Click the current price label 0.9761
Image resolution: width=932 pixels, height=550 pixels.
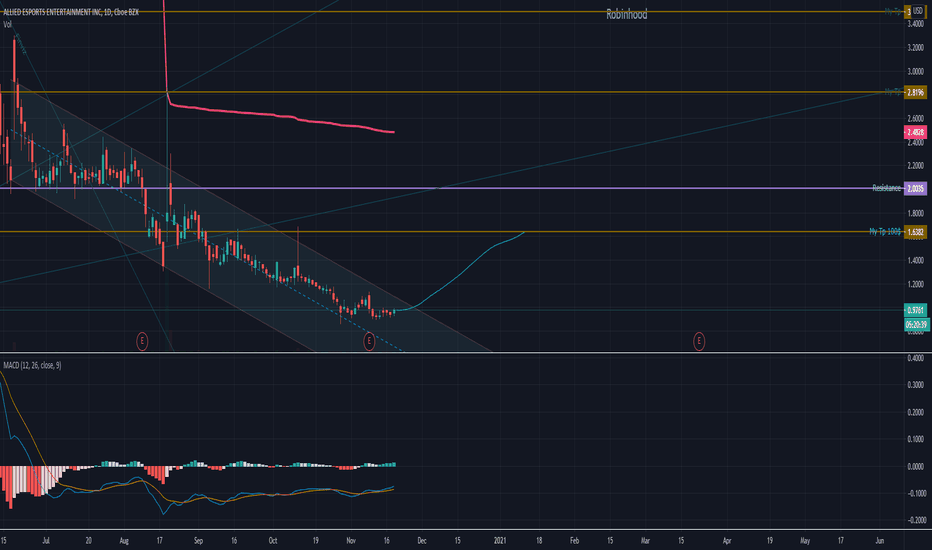(x=915, y=310)
